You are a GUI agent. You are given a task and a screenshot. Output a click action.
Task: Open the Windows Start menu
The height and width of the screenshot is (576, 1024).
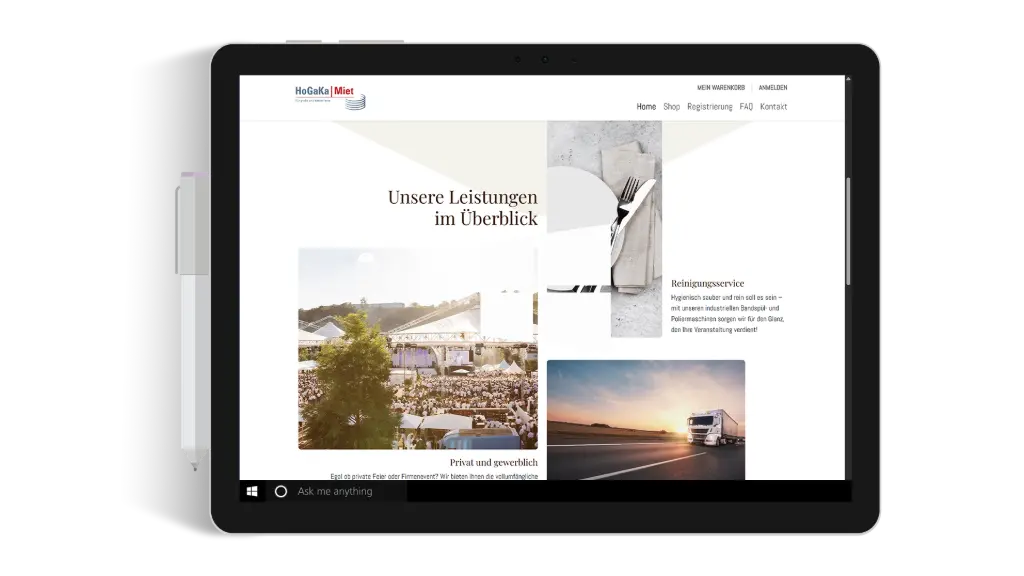(252, 491)
